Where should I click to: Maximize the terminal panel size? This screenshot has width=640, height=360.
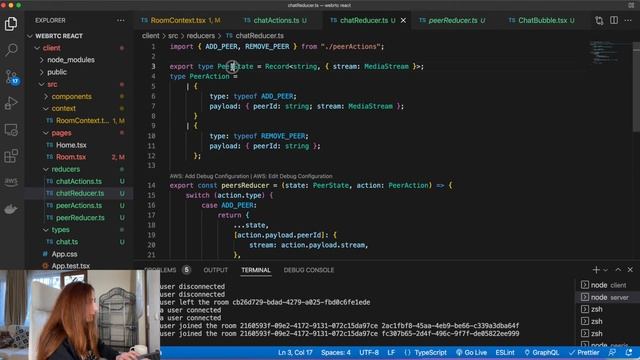coord(618,270)
